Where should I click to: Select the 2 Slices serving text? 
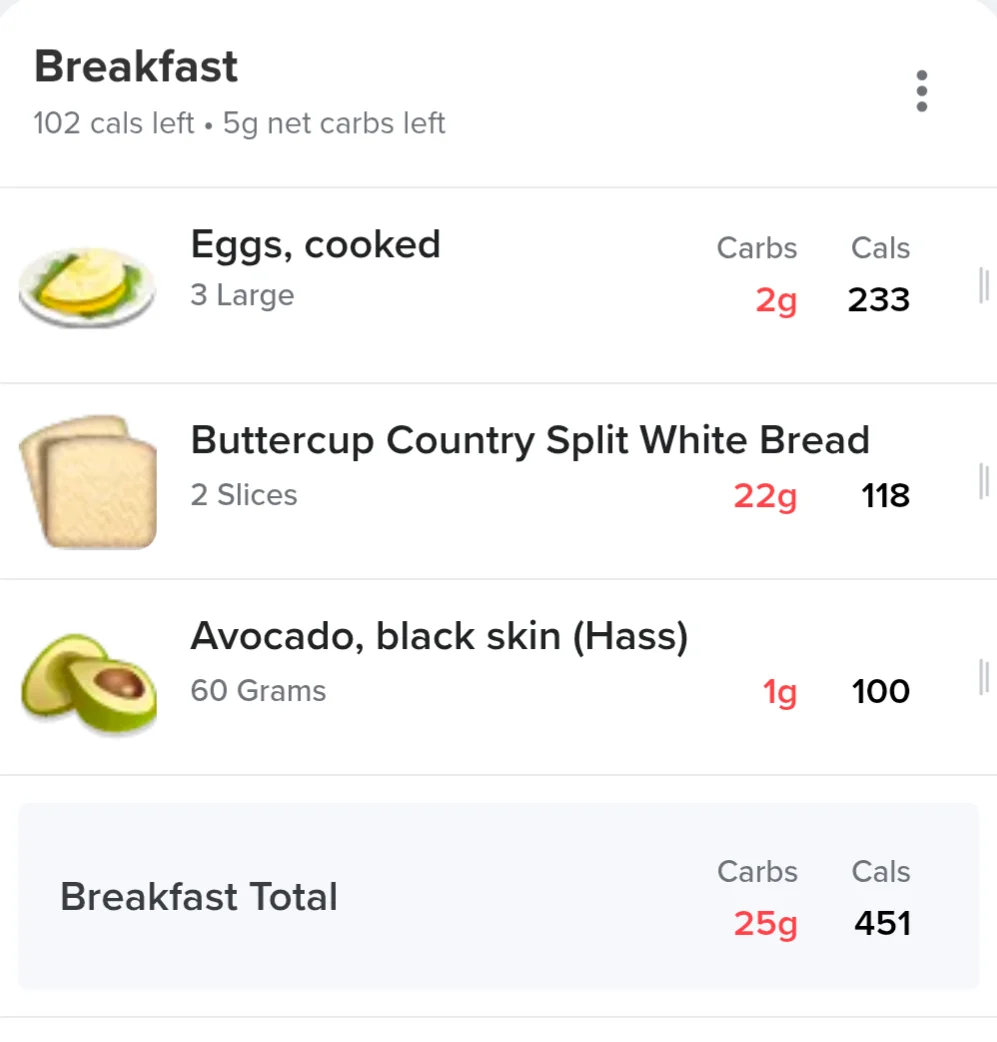click(x=244, y=494)
